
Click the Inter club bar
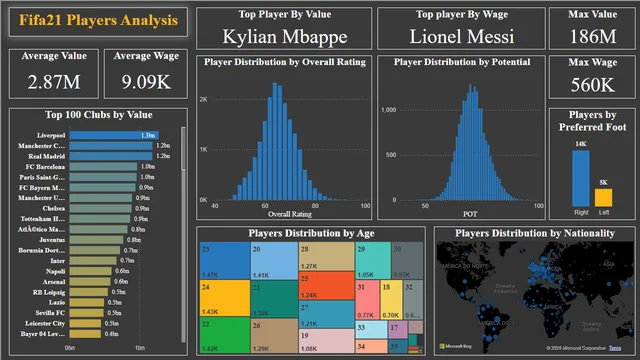point(93,260)
